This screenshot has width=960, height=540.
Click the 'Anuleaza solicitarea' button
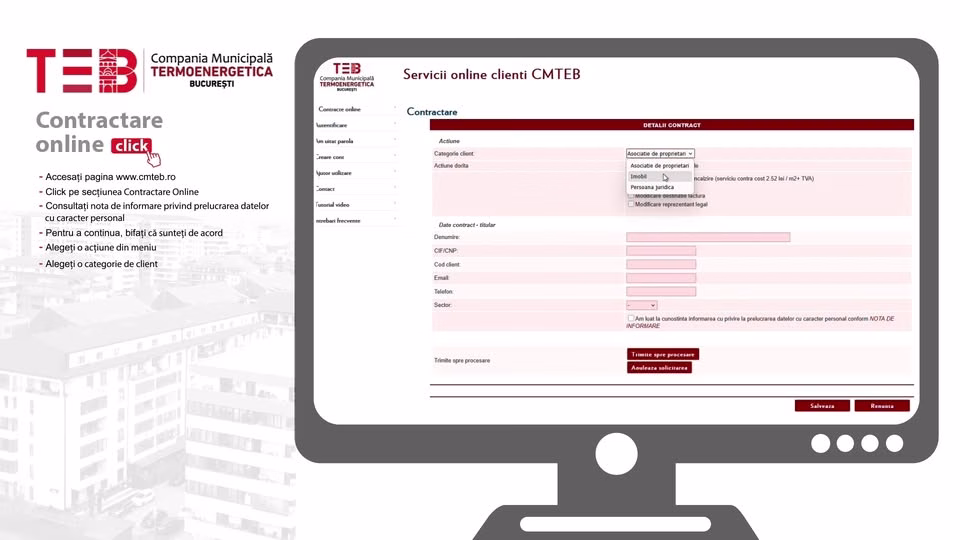(659, 368)
